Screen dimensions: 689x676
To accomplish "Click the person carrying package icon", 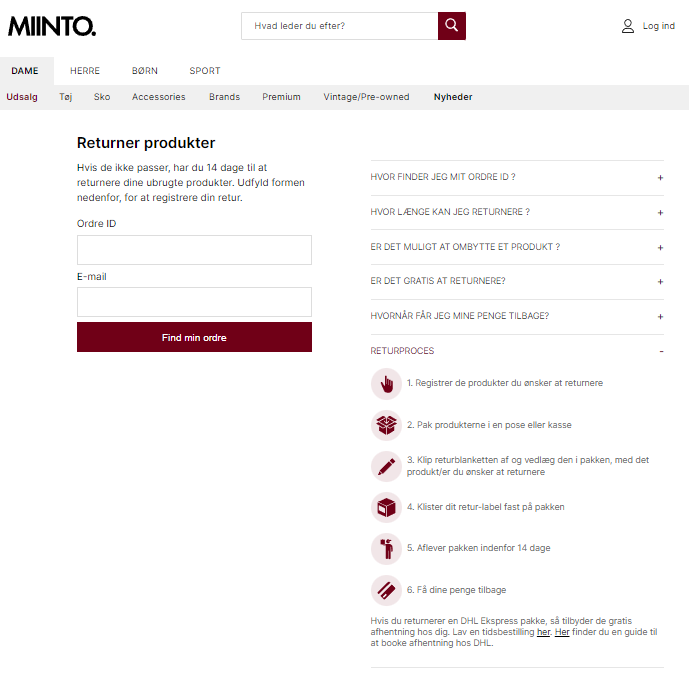I will coord(386,549).
